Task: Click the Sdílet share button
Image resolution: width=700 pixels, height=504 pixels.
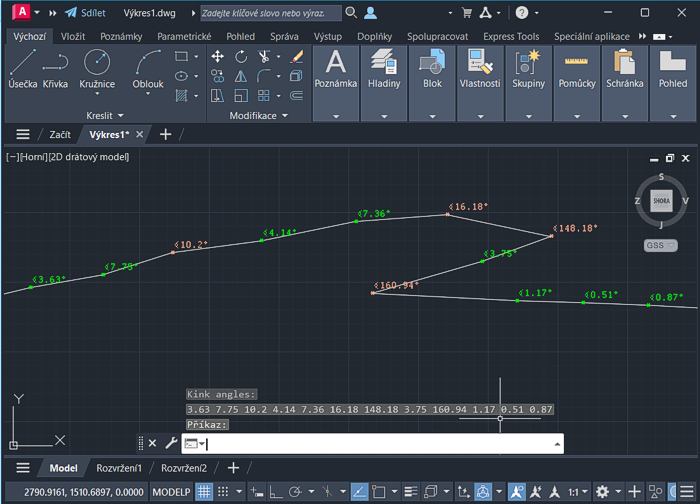Action: (86, 13)
